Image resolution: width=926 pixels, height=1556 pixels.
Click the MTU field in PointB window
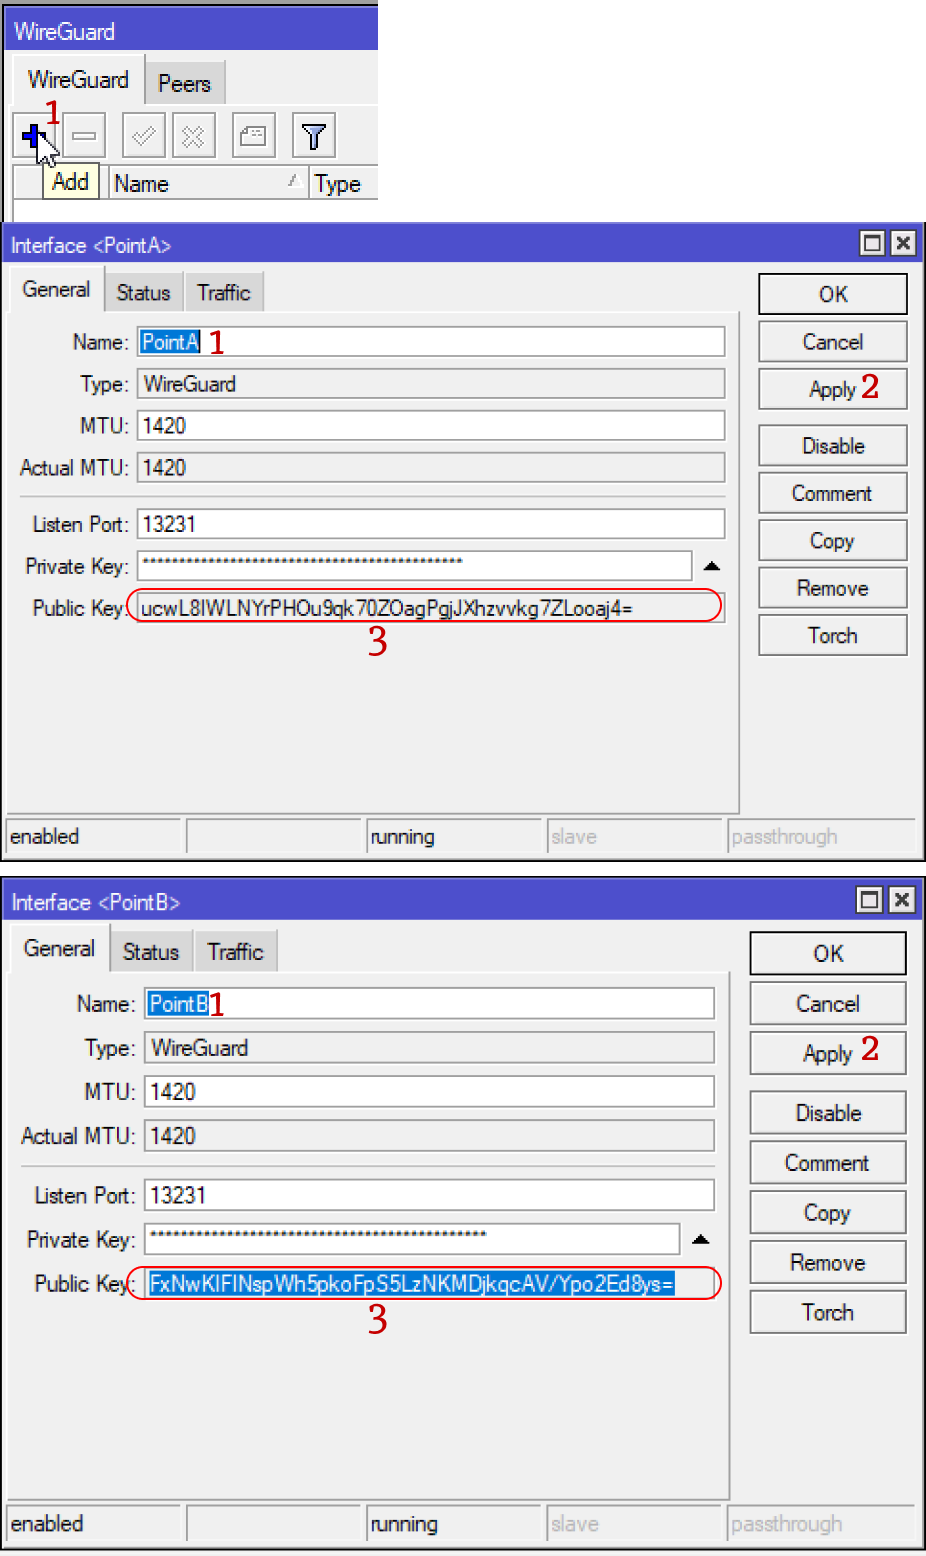pos(430,1091)
